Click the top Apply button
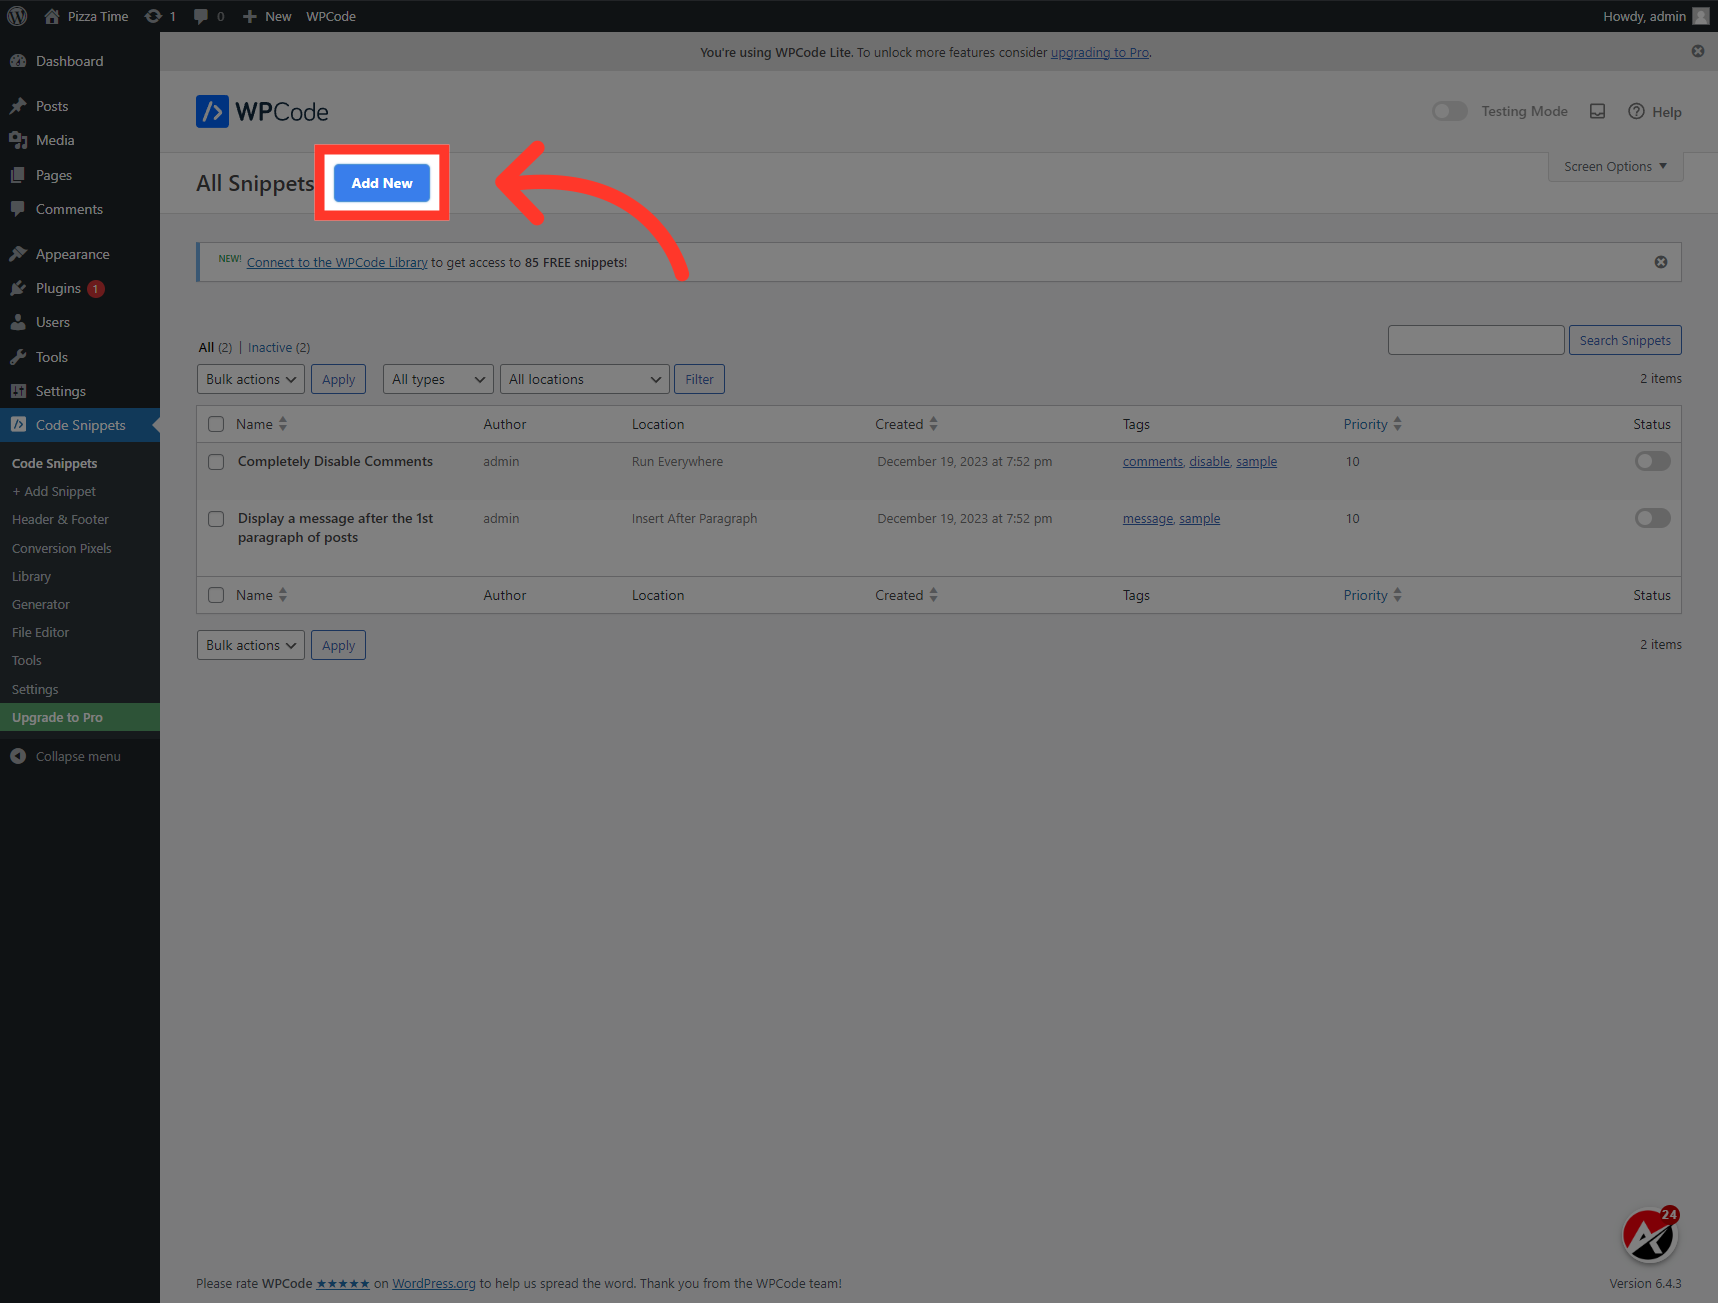 pyautogui.click(x=338, y=379)
